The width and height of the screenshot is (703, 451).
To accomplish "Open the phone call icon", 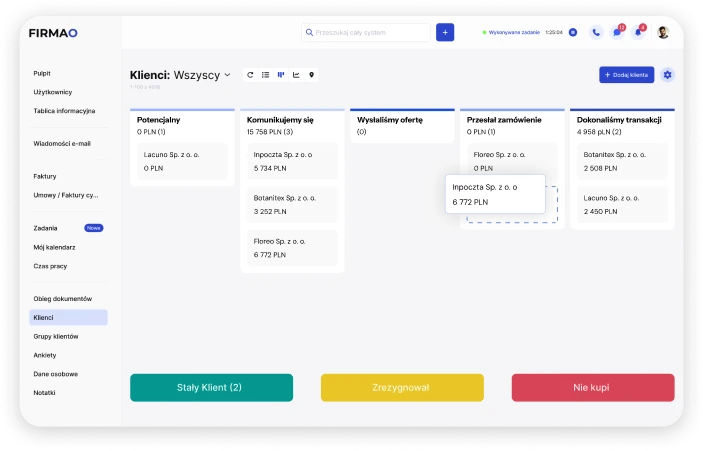I will point(596,32).
